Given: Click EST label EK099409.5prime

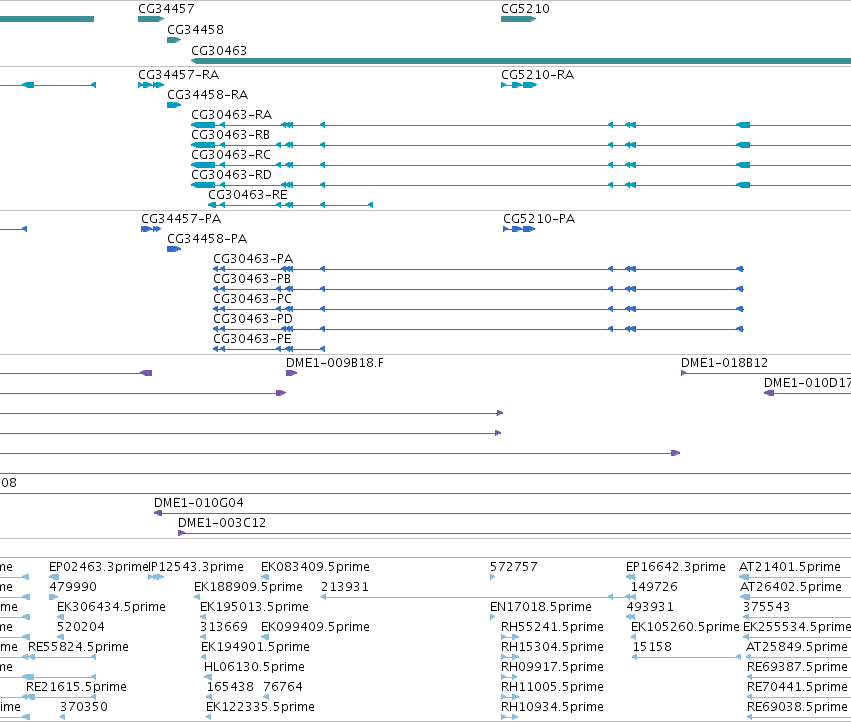Looking at the screenshot, I should coord(315,628).
